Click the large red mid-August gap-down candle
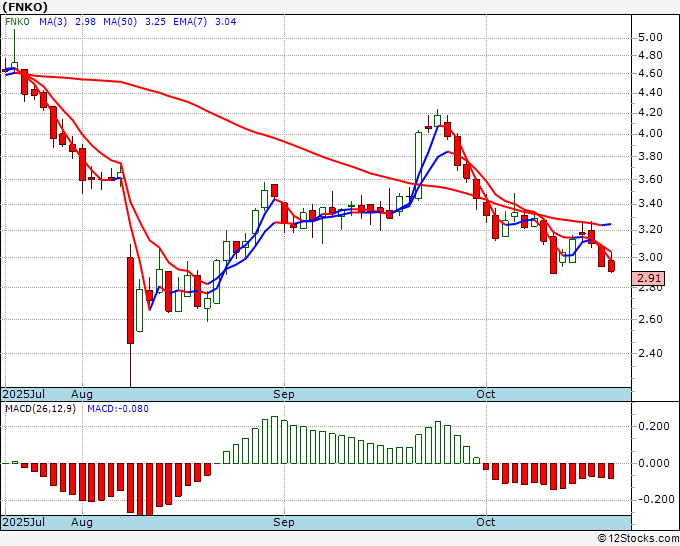Viewport: 680px width, 546px height. point(130,300)
